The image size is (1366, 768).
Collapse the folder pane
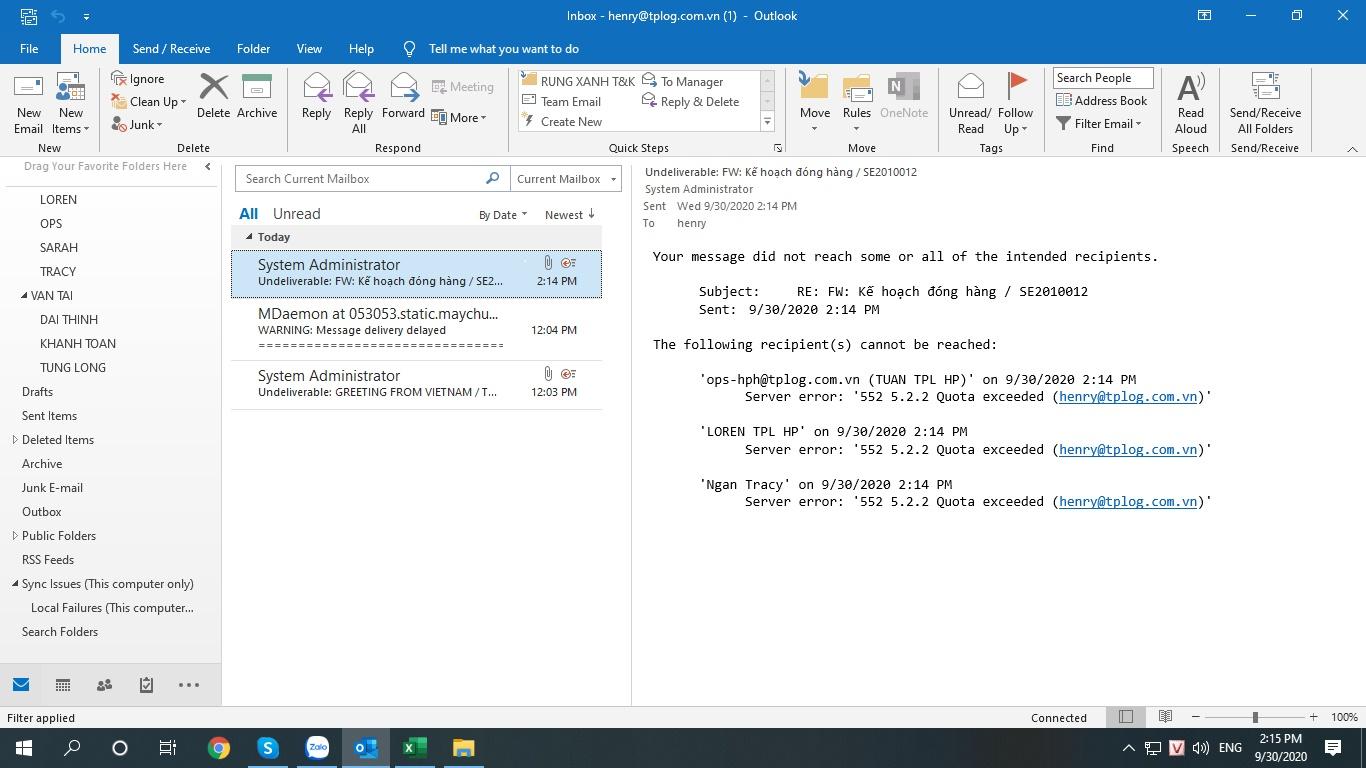pos(208,167)
